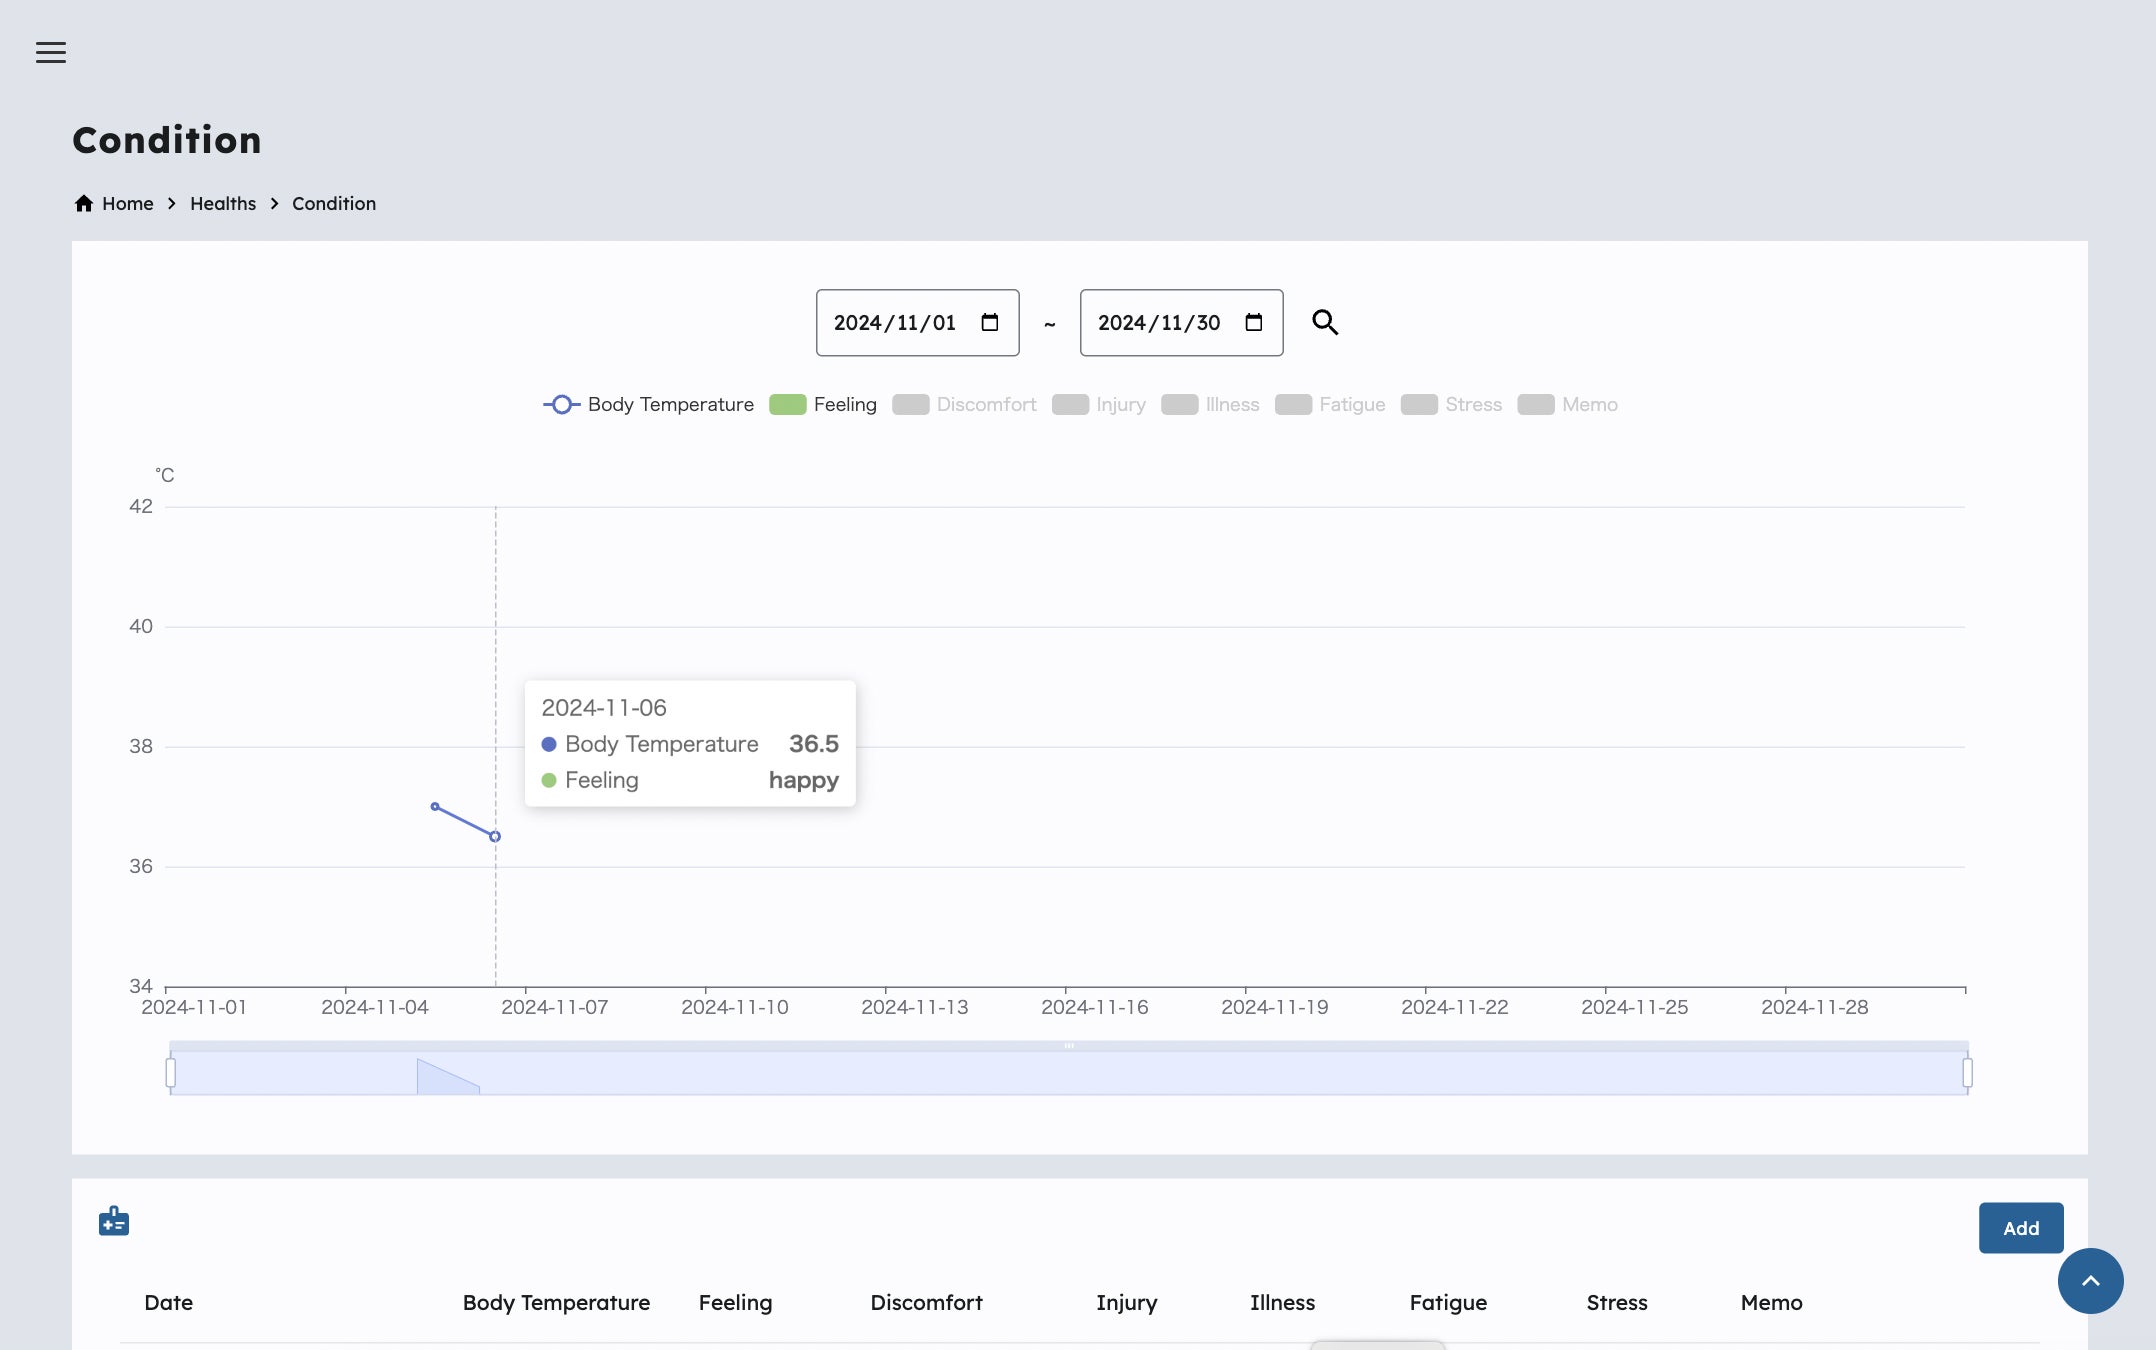Click the left zoom slider handle
Screen dimensions: 2156x1350
[x=171, y=1073]
